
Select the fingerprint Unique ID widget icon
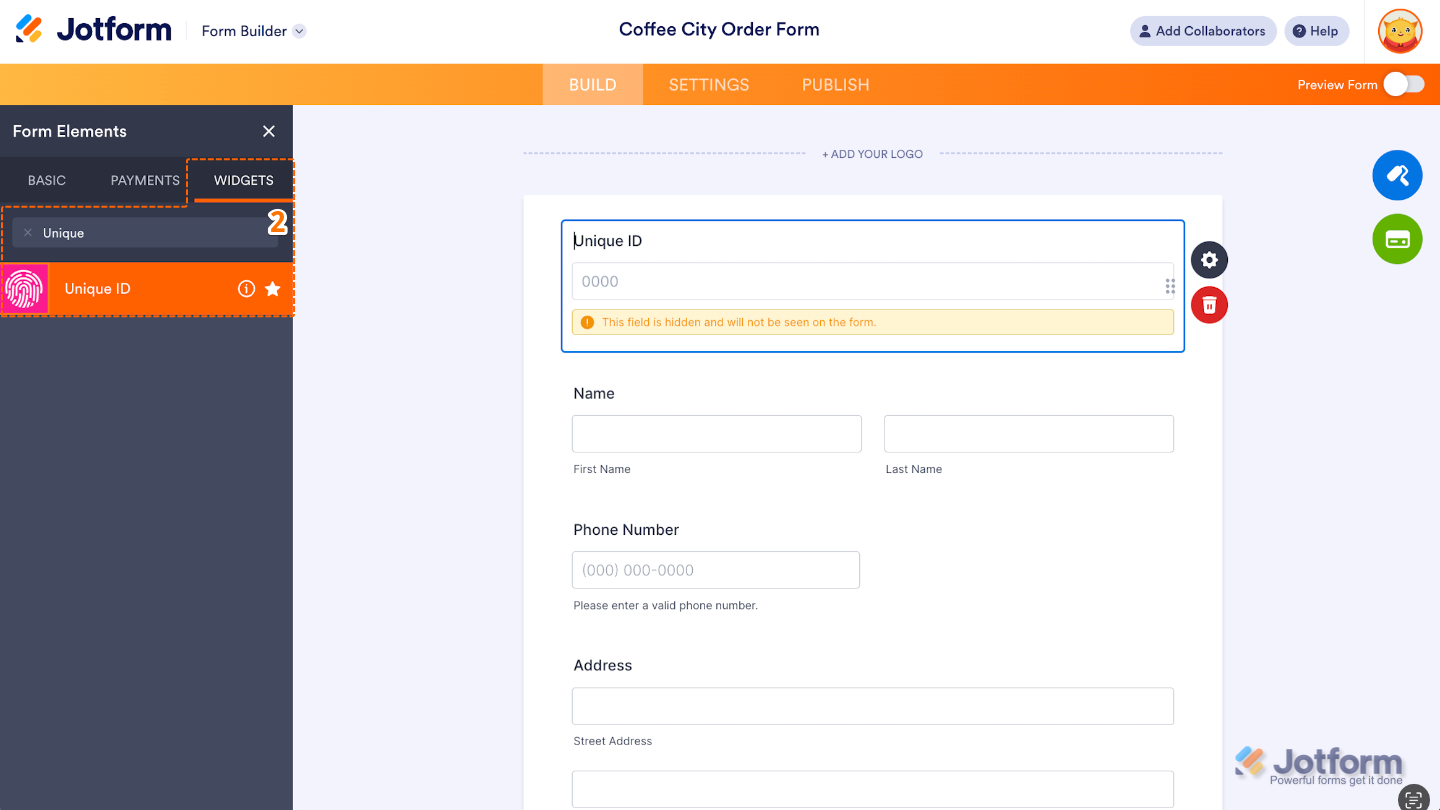coord(25,289)
